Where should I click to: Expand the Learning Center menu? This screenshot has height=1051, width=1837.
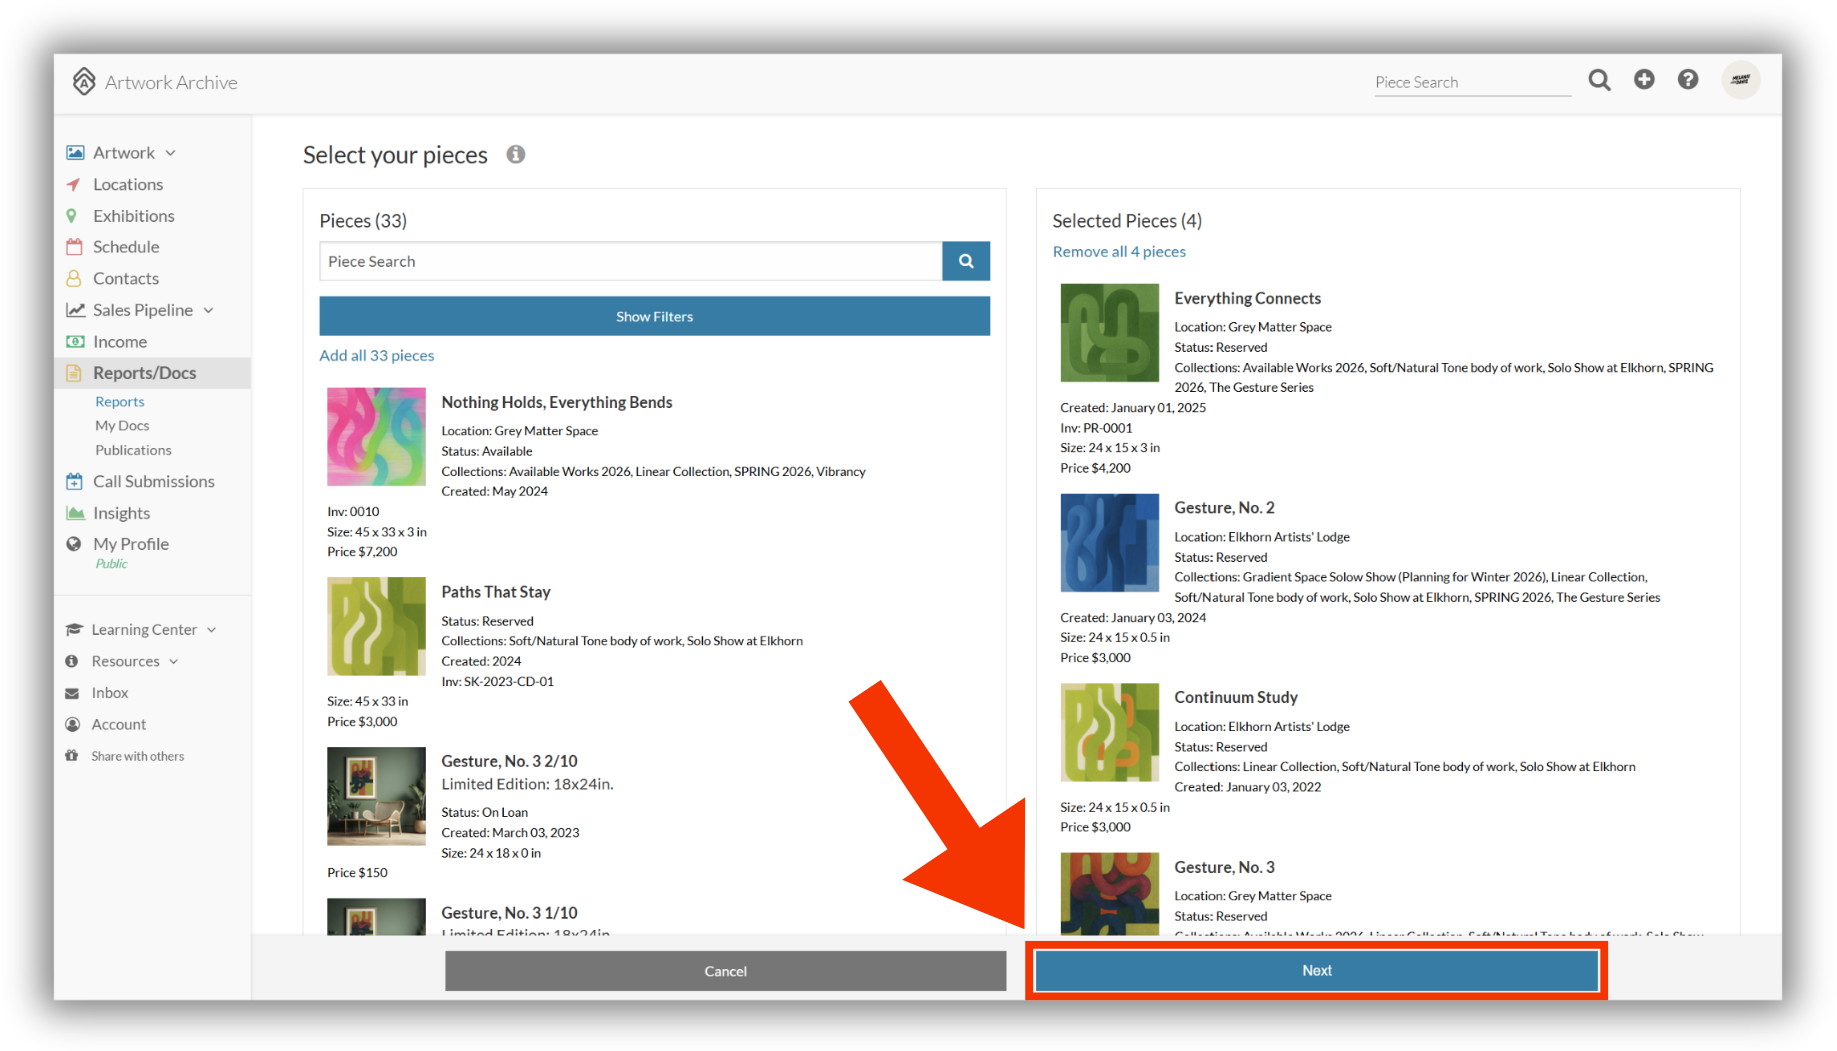point(212,630)
